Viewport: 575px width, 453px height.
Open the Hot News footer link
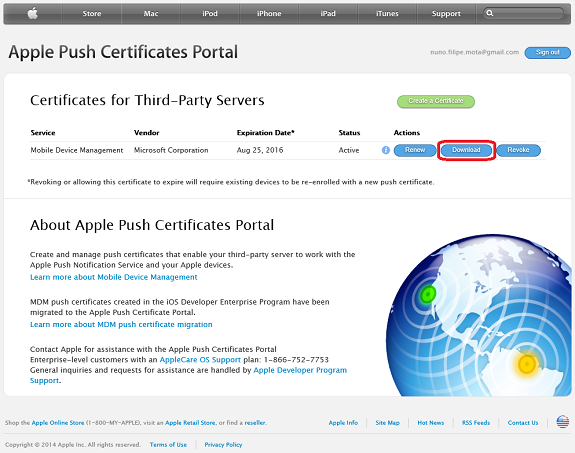431,423
